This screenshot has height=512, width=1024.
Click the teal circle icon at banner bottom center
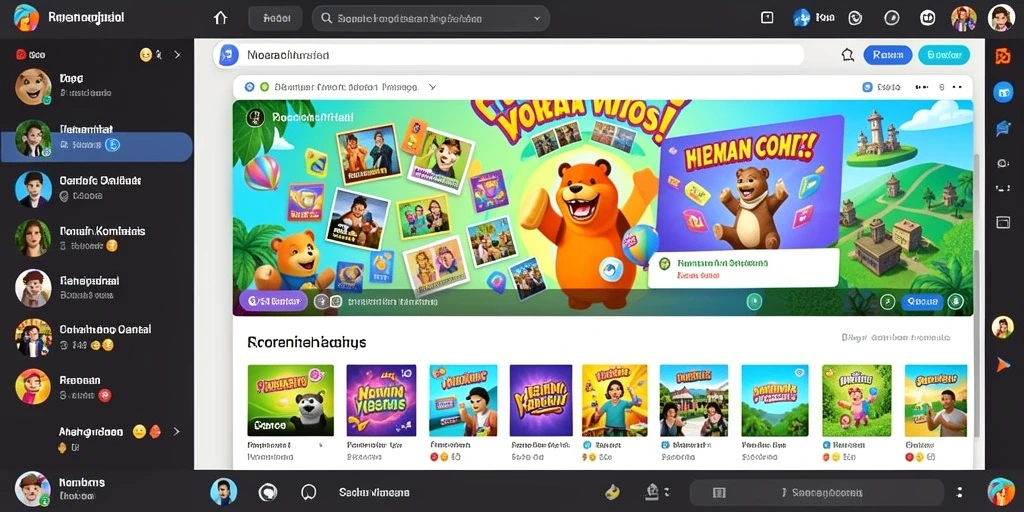[x=754, y=301]
